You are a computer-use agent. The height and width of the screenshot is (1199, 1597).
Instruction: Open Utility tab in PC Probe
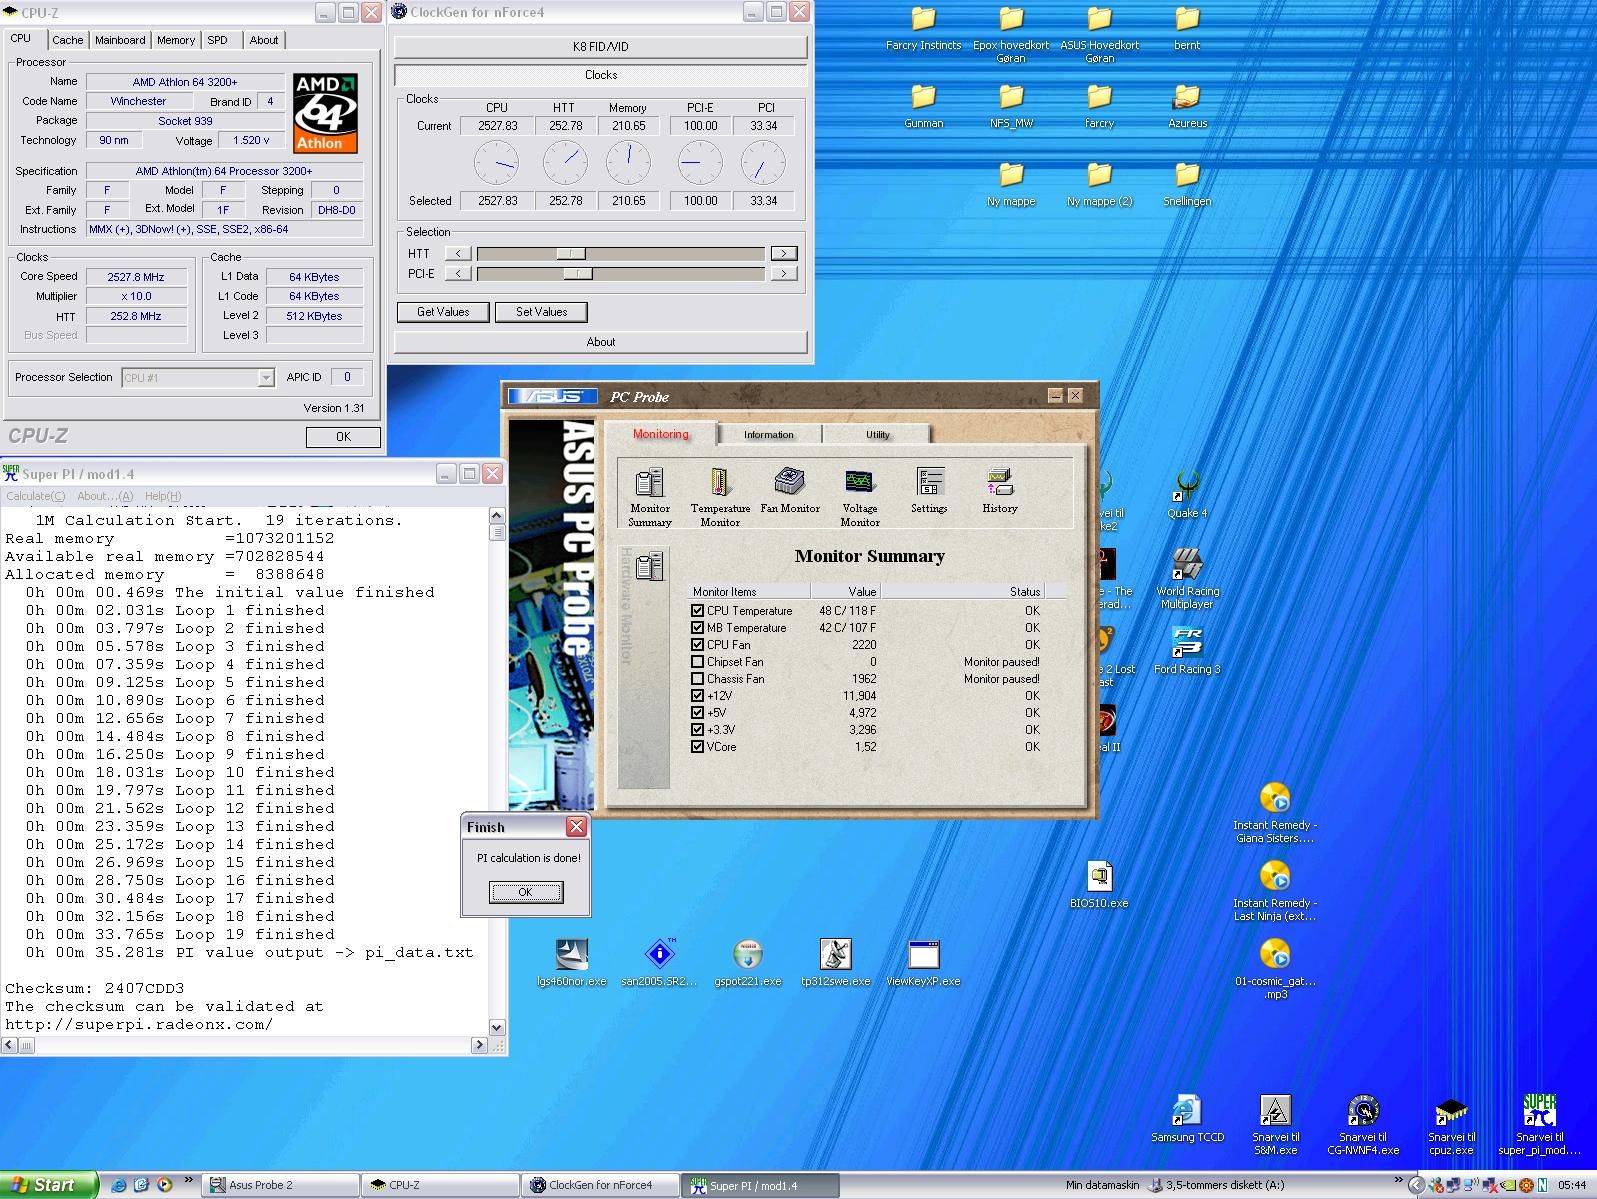click(877, 434)
